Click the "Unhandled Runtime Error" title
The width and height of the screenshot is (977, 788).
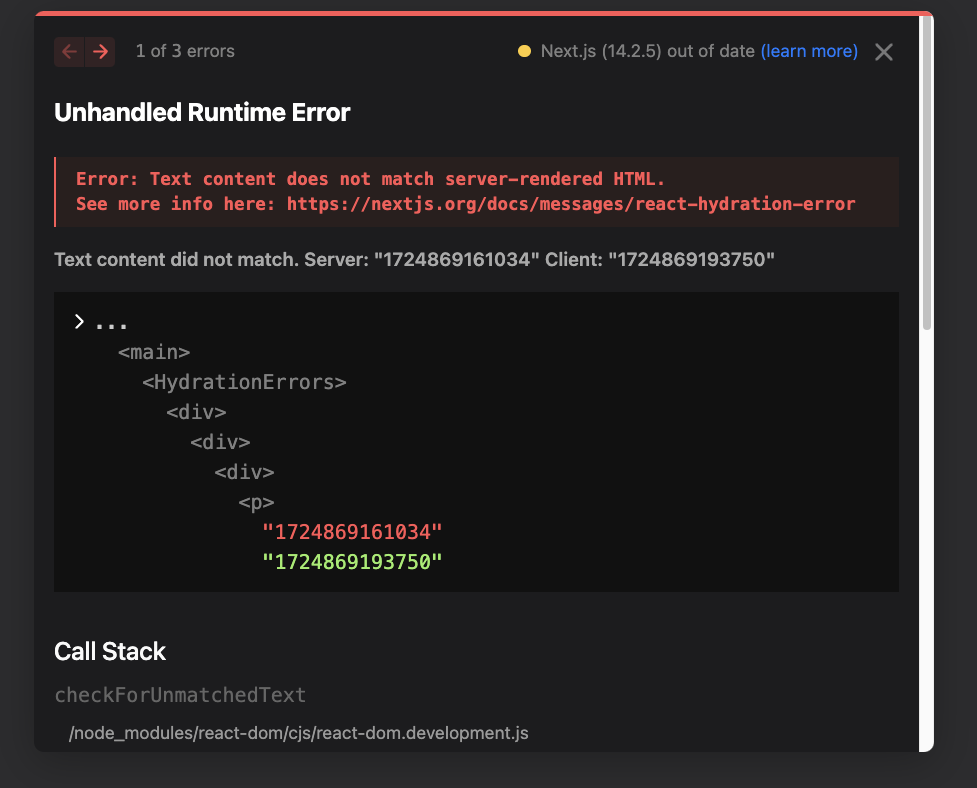pyautogui.click(x=202, y=112)
